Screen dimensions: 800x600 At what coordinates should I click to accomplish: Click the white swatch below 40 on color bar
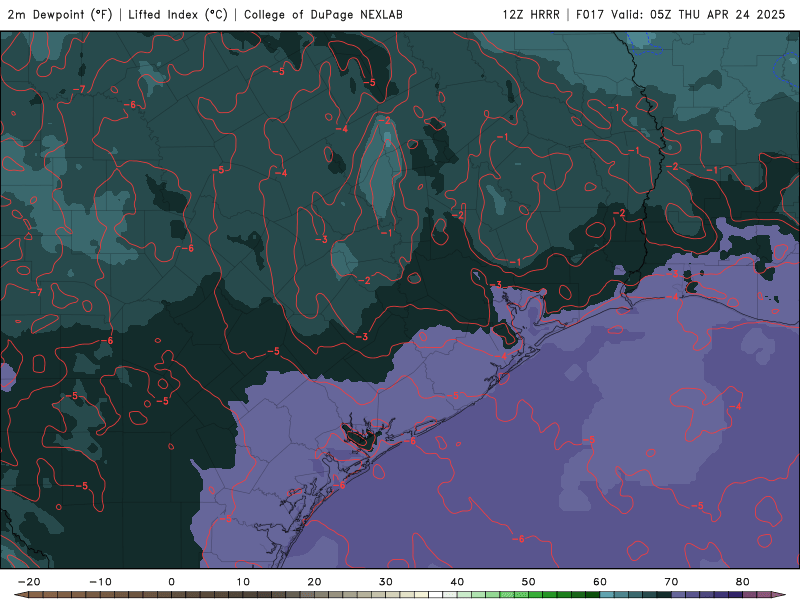coord(436,595)
